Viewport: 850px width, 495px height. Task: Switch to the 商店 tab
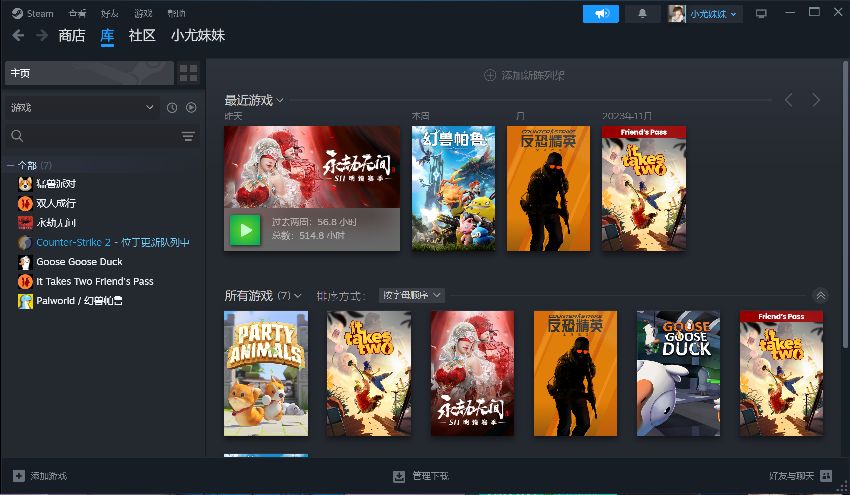pyautogui.click(x=72, y=36)
